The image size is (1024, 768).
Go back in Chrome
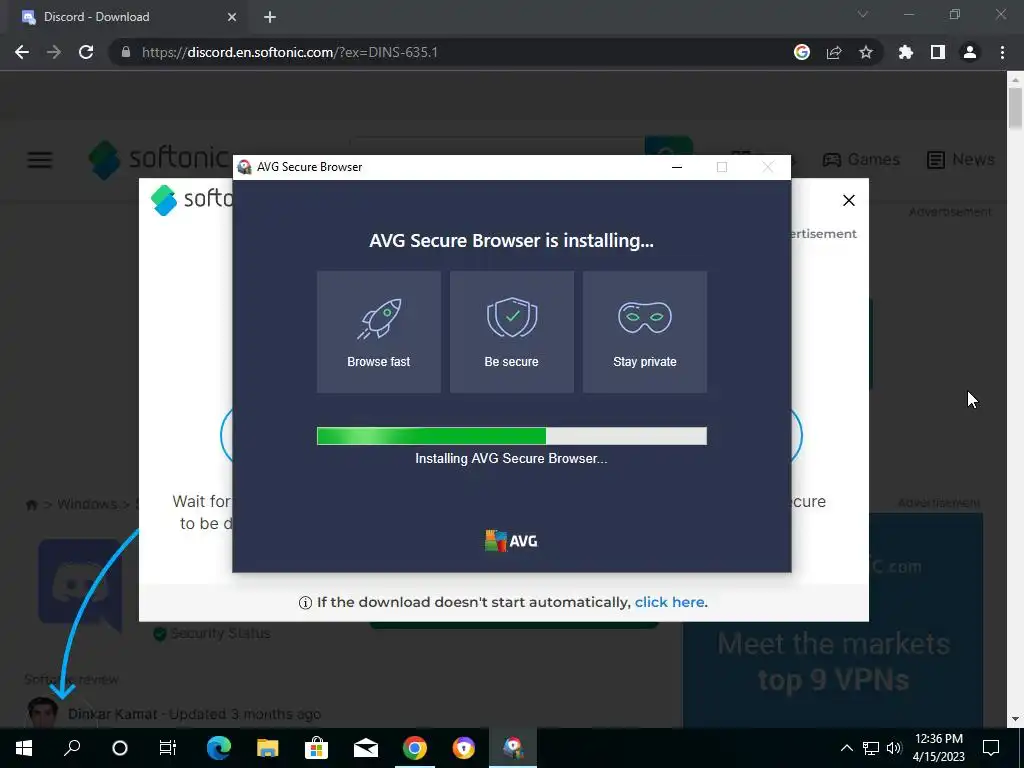22,52
